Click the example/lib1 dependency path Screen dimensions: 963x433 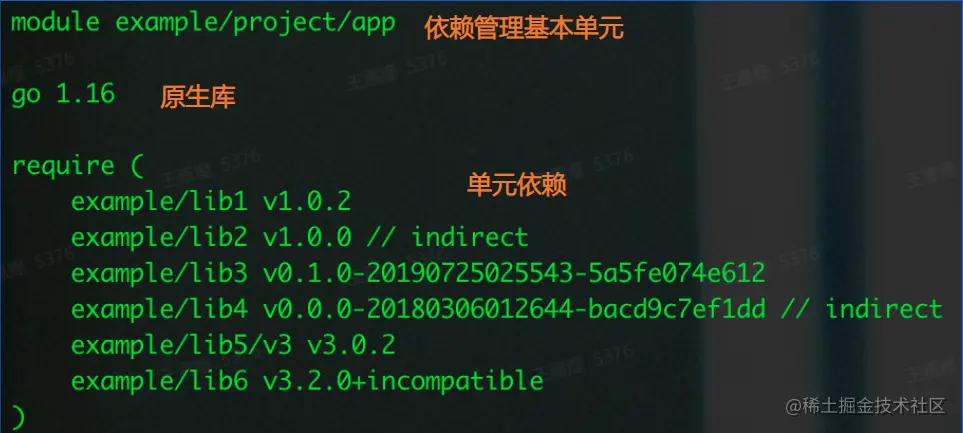pyautogui.click(x=160, y=201)
